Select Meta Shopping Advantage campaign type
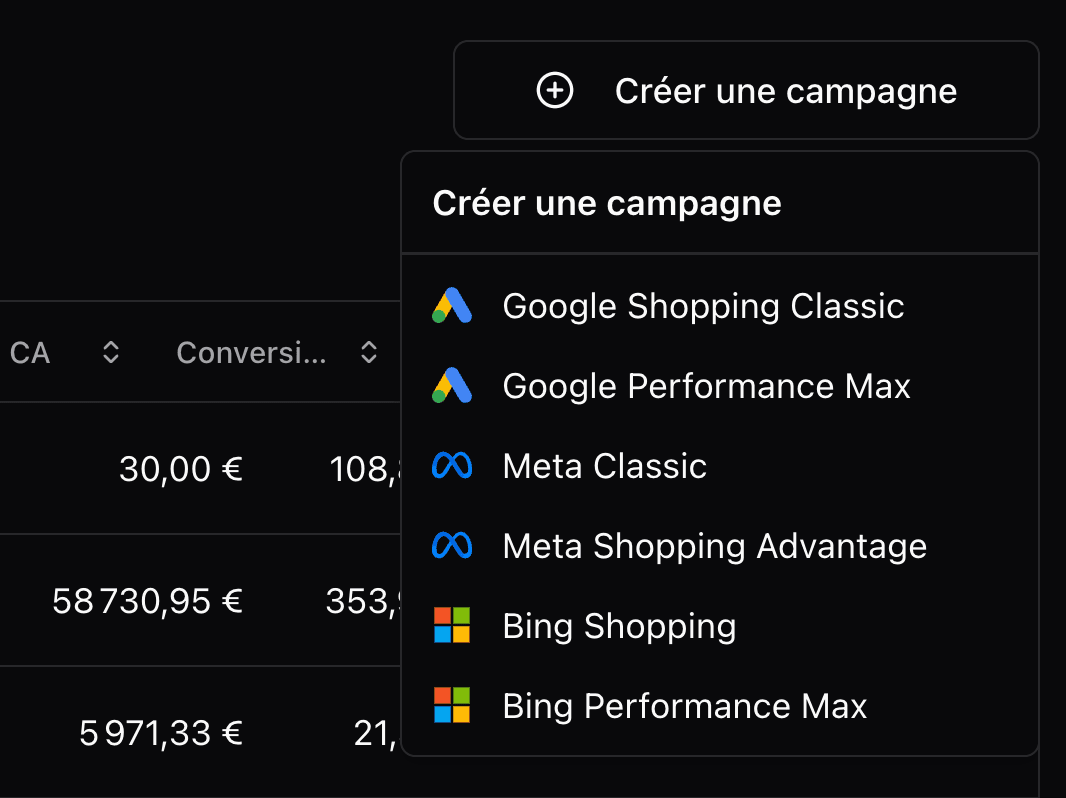This screenshot has height=798, width=1066. pyautogui.click(x=714, y=546)
